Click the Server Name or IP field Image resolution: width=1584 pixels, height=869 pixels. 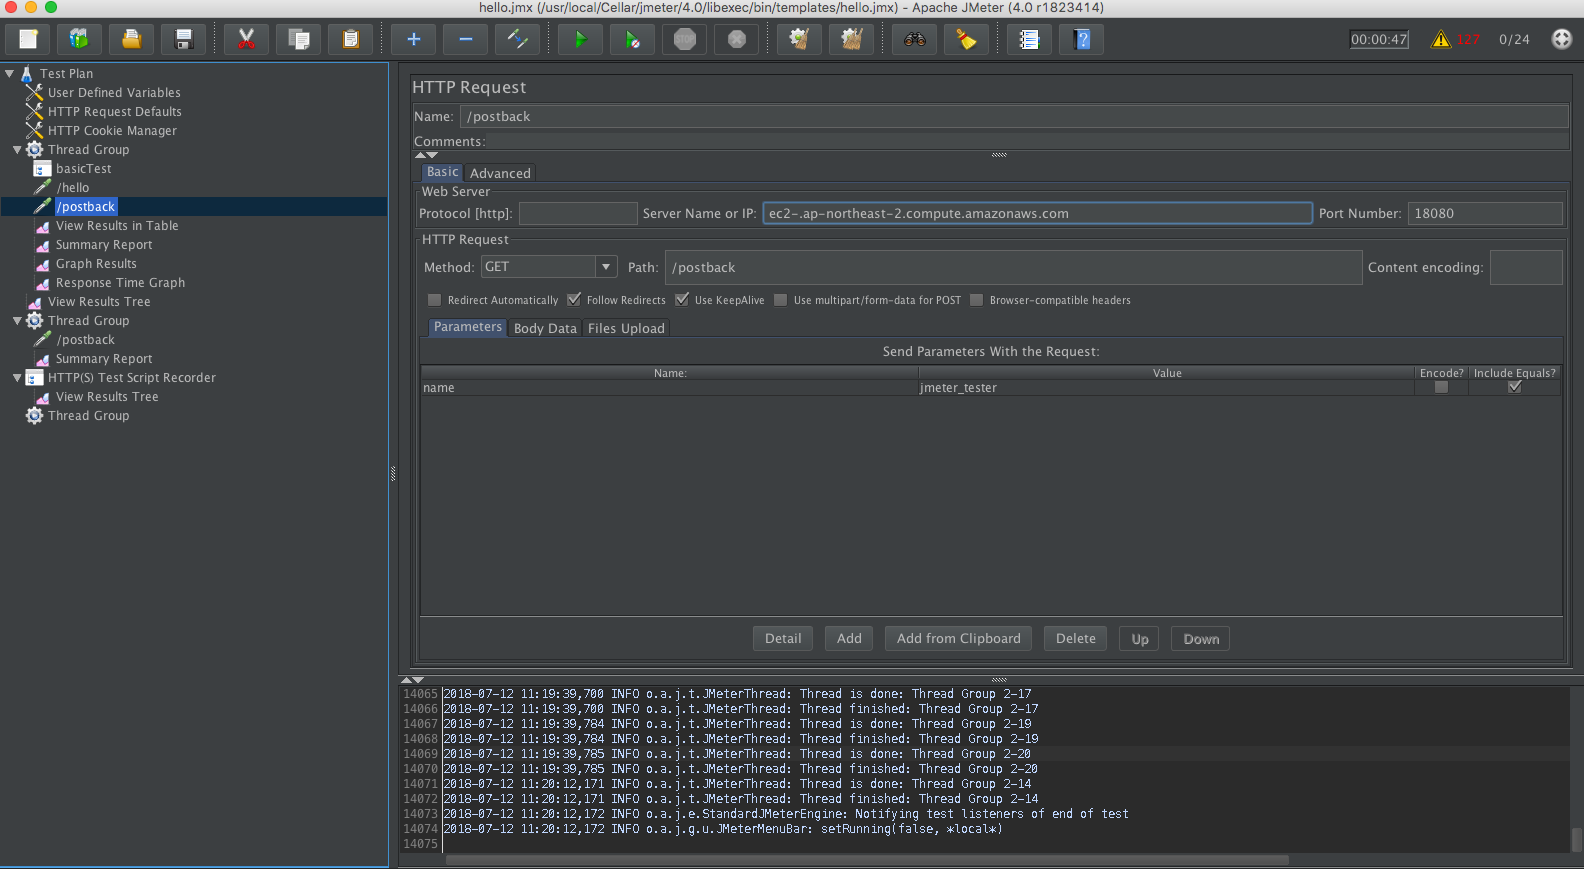point(1037,213)
